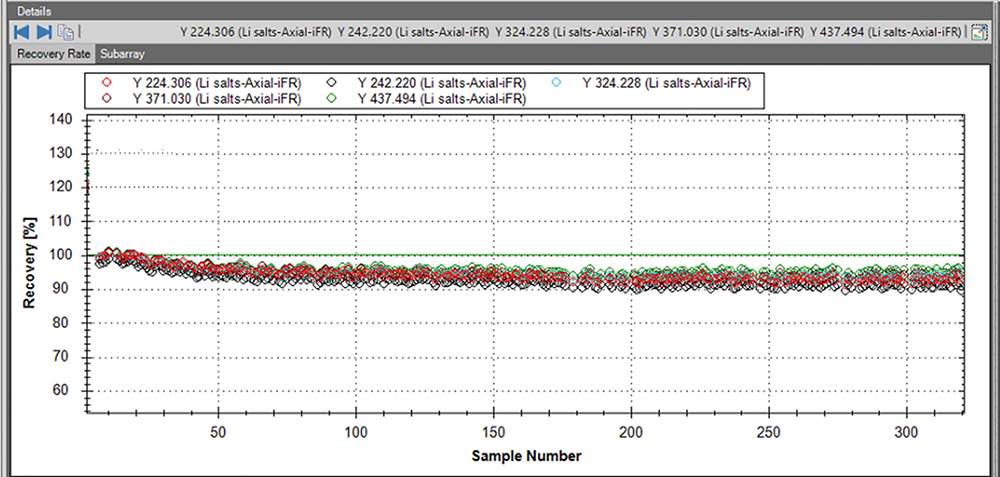Viewport: 1000px width, 477px height.
Task: Click the black marker for Y 242.220 in the legend
Action: [331, 82]
